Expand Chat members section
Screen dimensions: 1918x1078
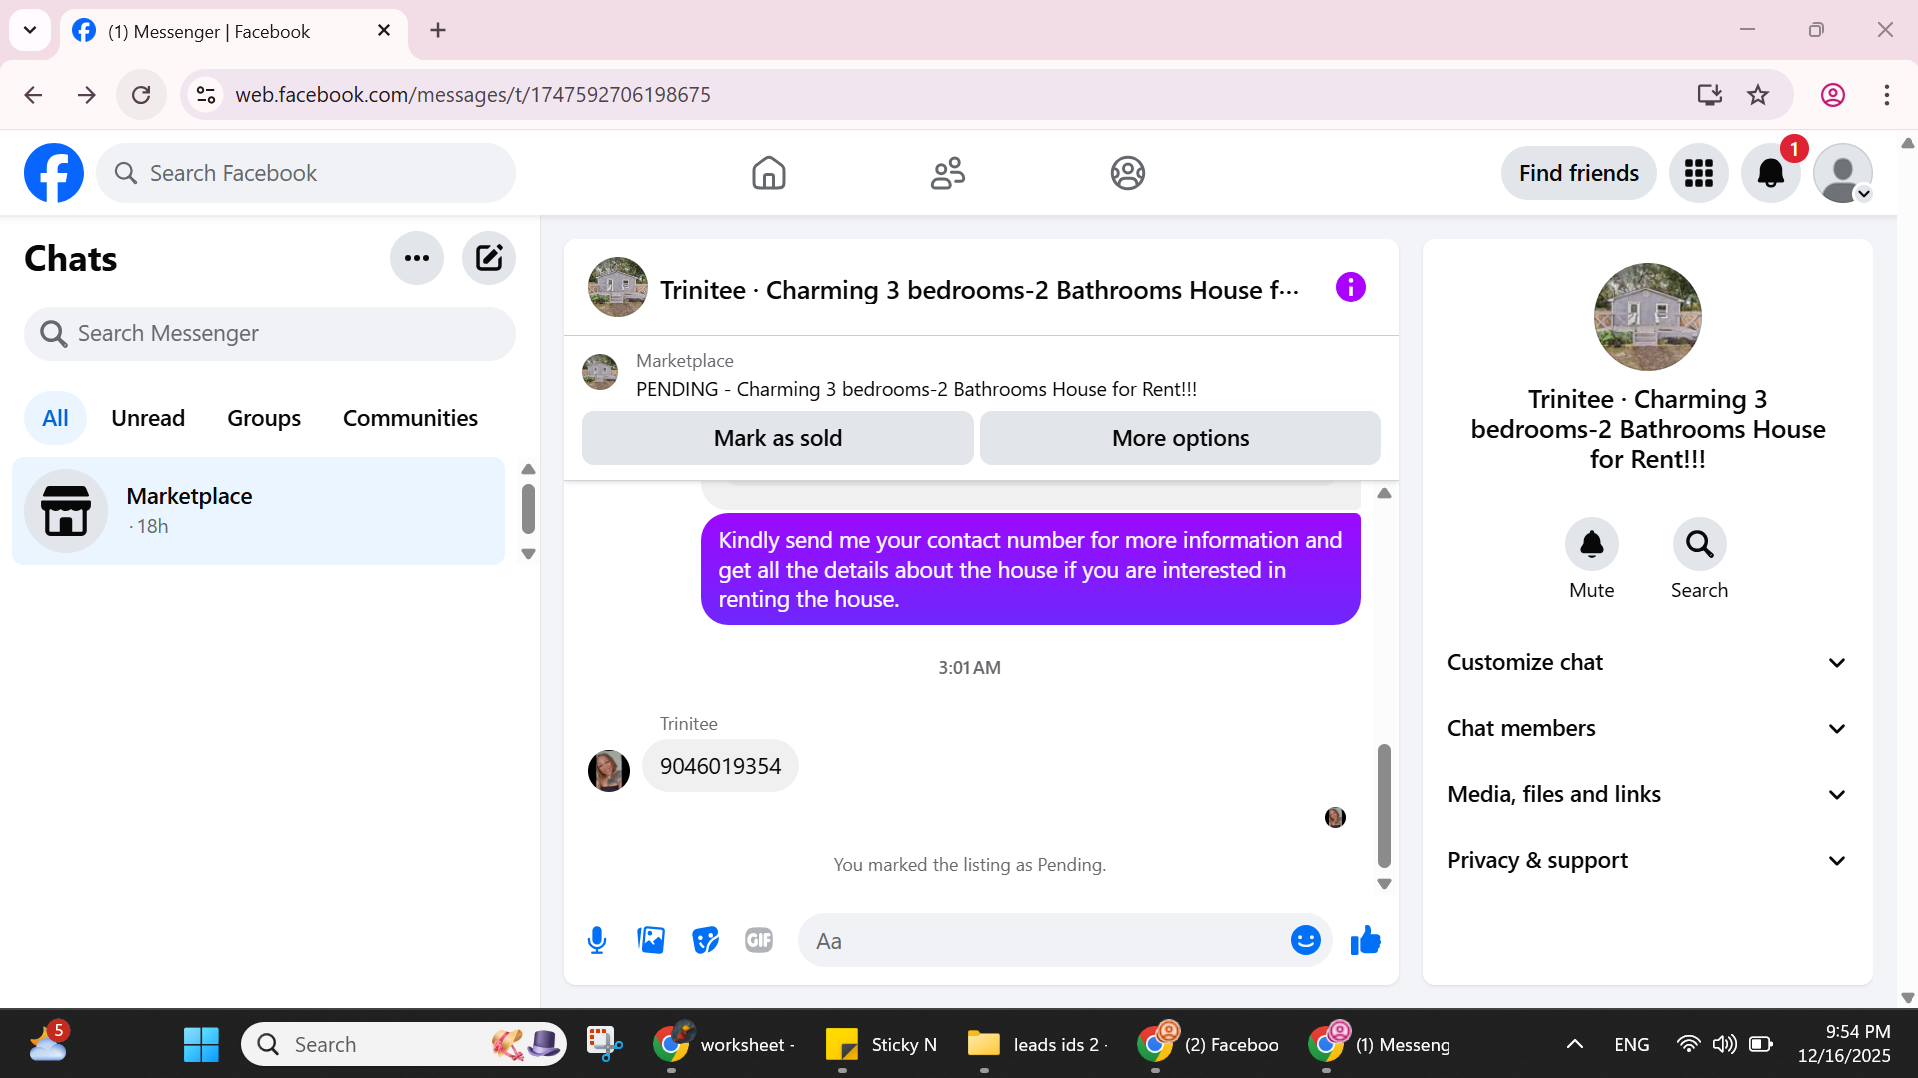tap(1647, 728)
